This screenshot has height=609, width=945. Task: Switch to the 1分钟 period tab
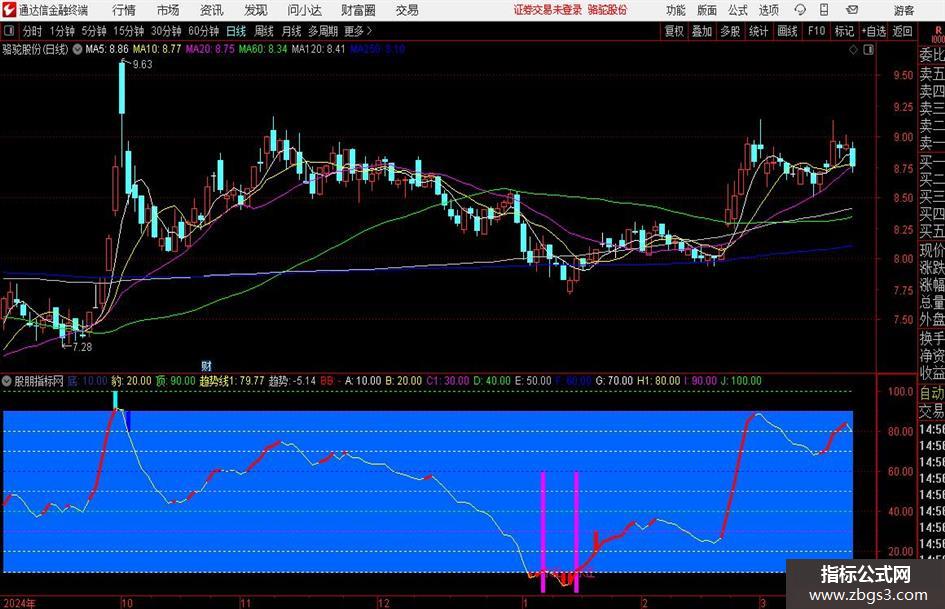(x=62, y=31)
